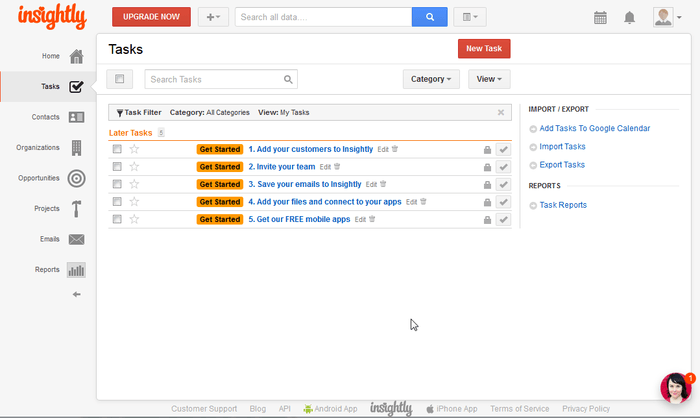Click the Insightly logo

pyautogui.click(x=52, y=17)
